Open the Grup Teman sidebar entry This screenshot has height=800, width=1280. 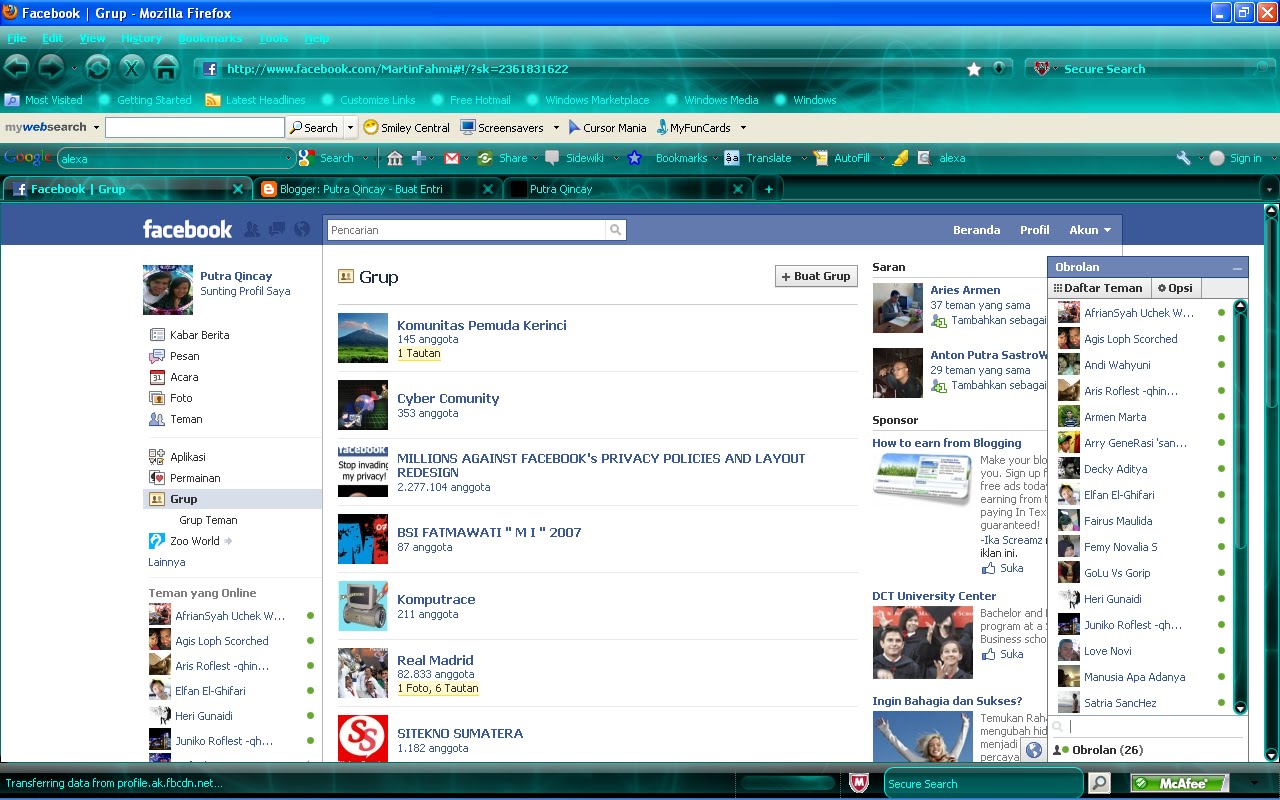(x=208, y=520)
